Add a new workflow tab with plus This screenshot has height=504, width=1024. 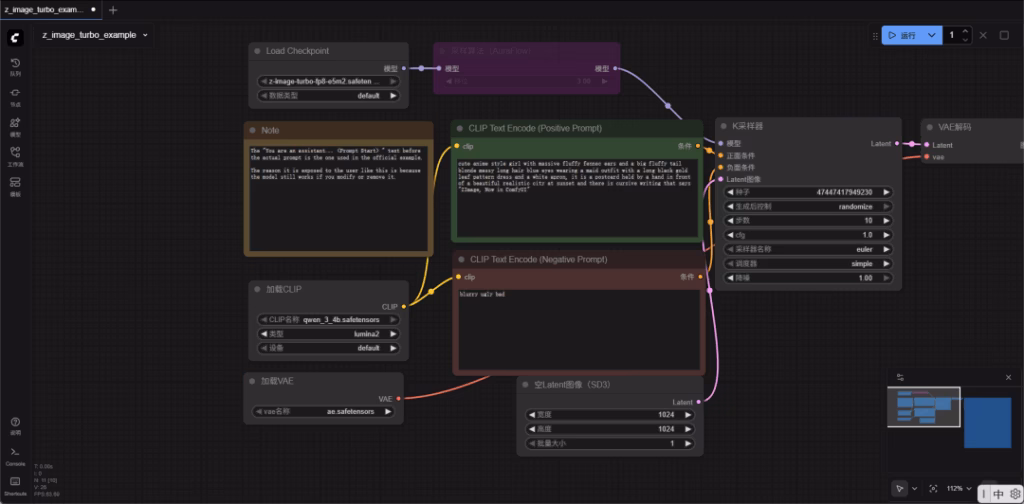[112, 10]
